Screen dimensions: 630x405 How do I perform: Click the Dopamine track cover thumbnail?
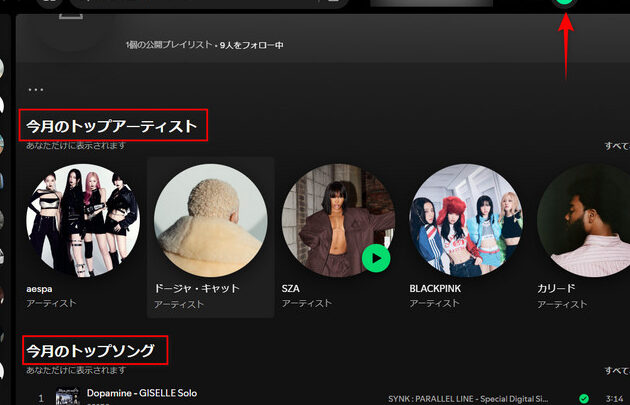(68, 397)
